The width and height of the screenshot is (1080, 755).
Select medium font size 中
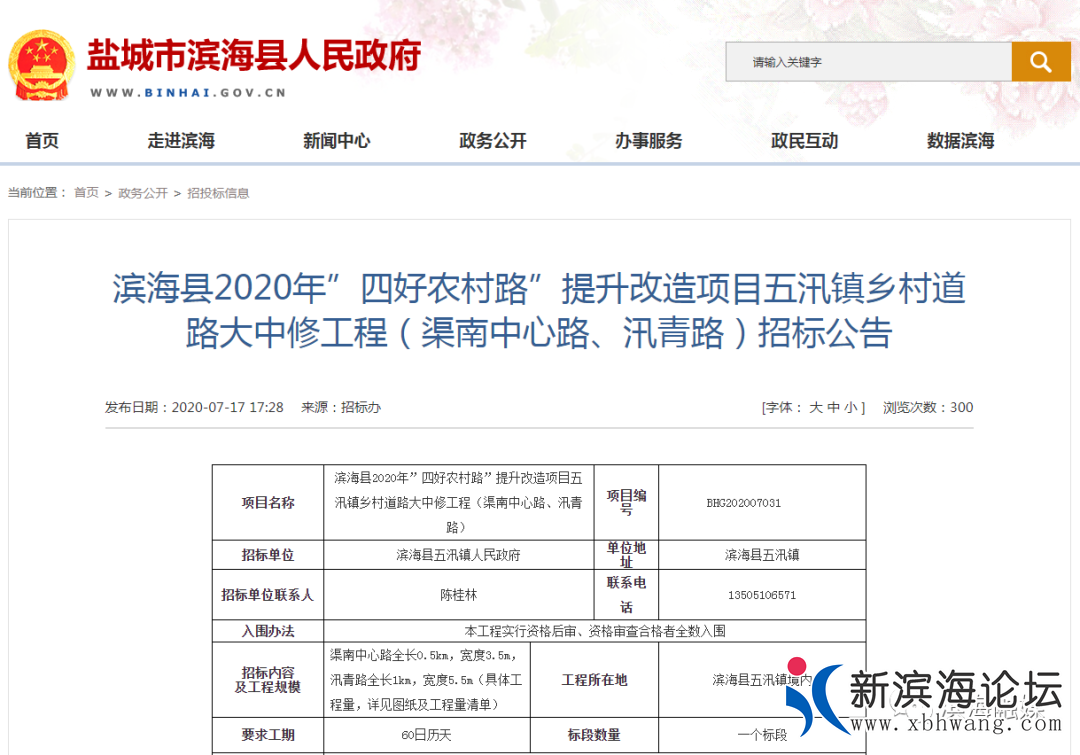click(x=832, y=407)
